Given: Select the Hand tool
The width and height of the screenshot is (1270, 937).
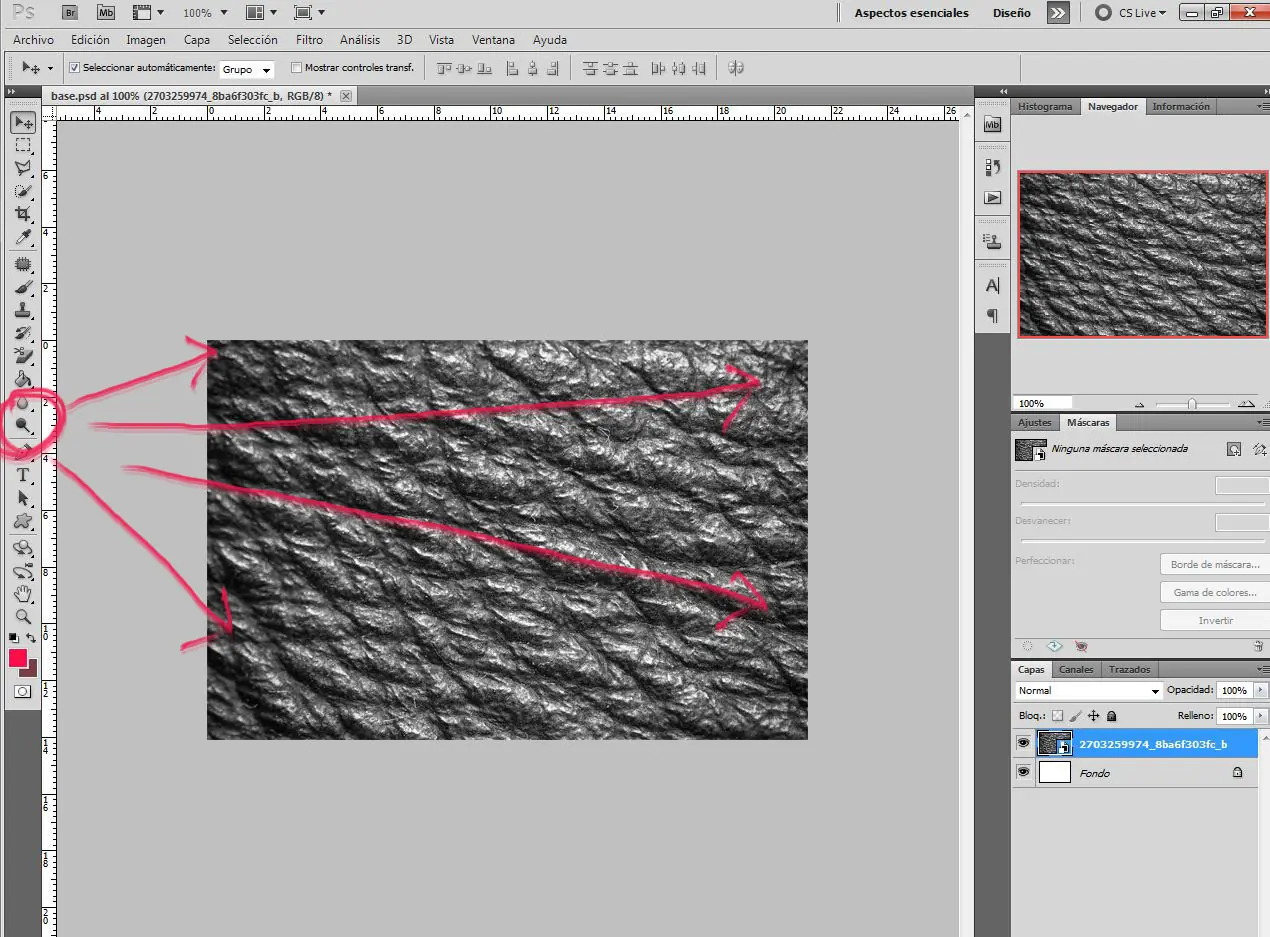Looking at the screenshot, I should click(x=23, y=594).
